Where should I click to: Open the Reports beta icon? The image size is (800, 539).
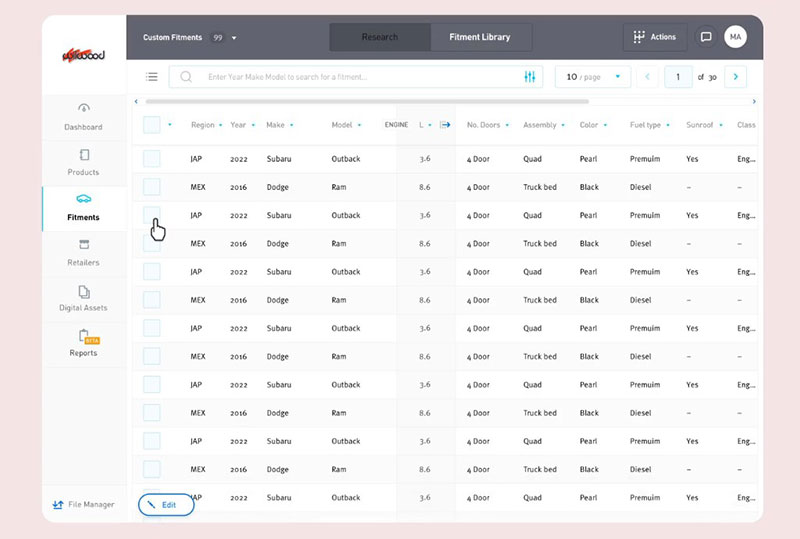pyautogui.click(x=89, y=337)
